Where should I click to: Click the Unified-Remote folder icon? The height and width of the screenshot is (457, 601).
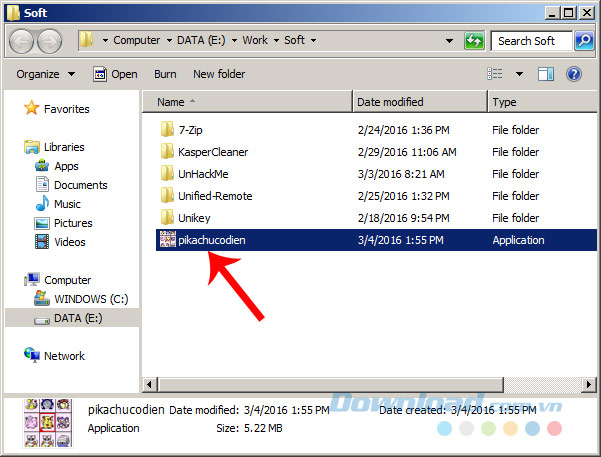pyautogui.click(x=167, y=196)
